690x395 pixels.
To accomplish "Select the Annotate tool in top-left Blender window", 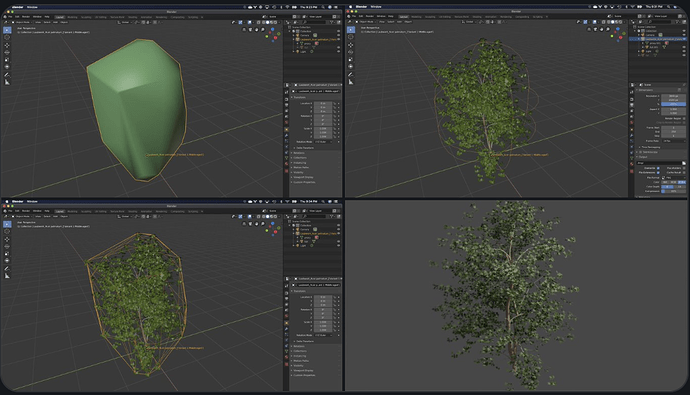I will (7, 75).
